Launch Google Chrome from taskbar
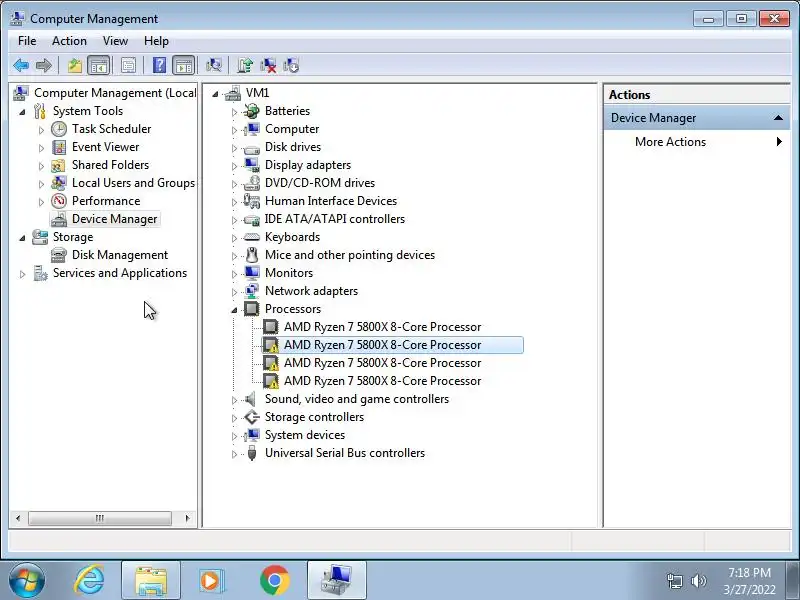Viewport: 800px width, 600px height. pyautogui.click(x=274, y=581)
